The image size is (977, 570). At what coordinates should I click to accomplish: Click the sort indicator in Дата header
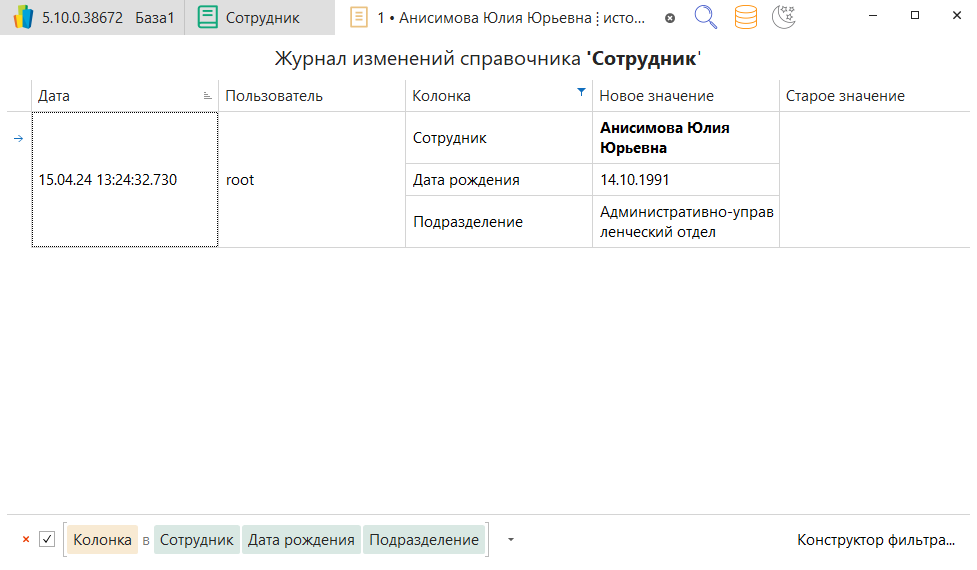207,96
